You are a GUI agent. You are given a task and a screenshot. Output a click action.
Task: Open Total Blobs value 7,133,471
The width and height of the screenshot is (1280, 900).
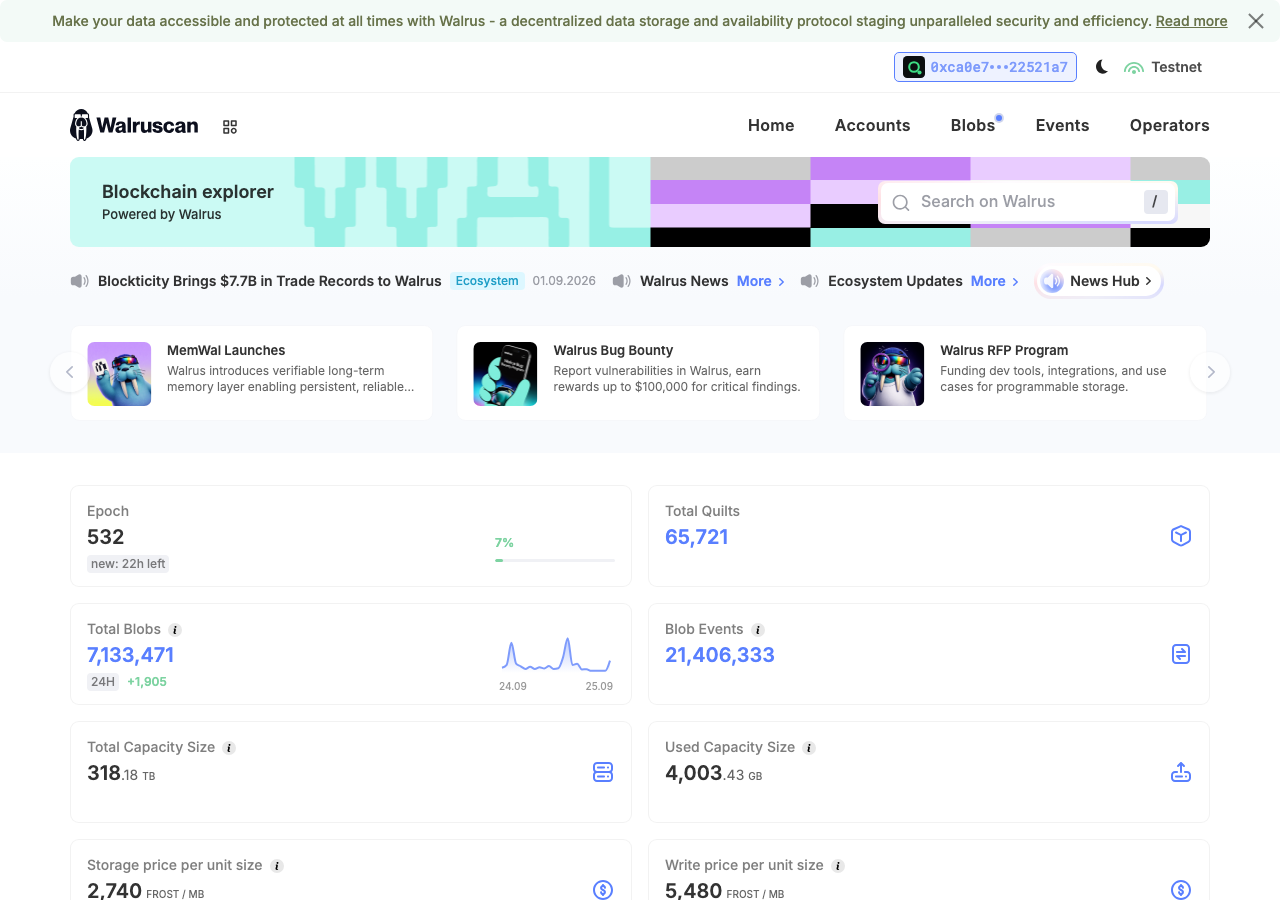pyautogui.click(x=131, y=655)
